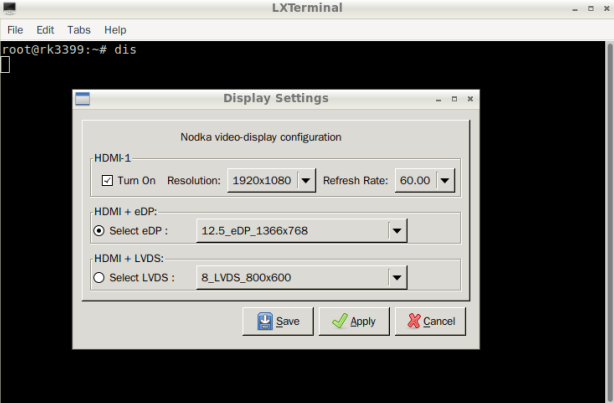Image resolution: width=614 pixels, height=403 pixels.
Task: Click the Save button with floppy disk icon
Action: click(278, 321)
